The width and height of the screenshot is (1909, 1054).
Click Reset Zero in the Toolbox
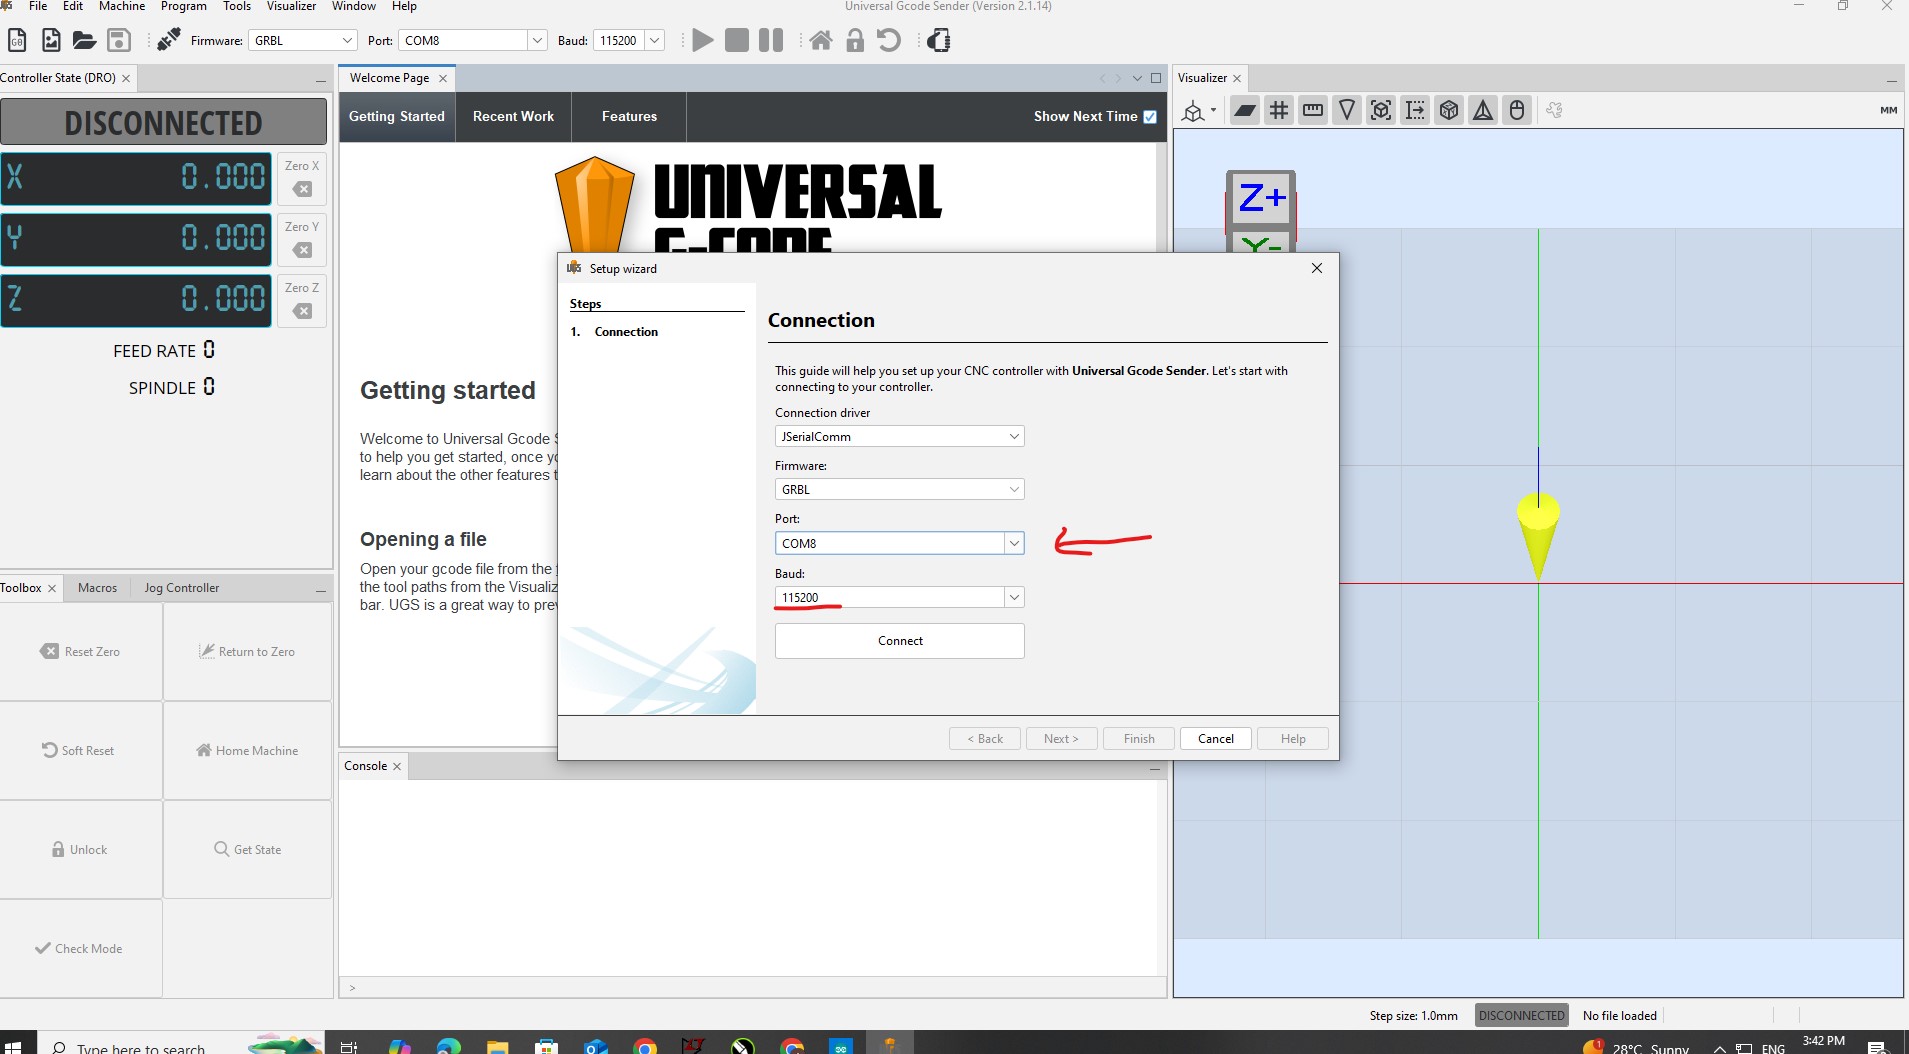point(80,651)
